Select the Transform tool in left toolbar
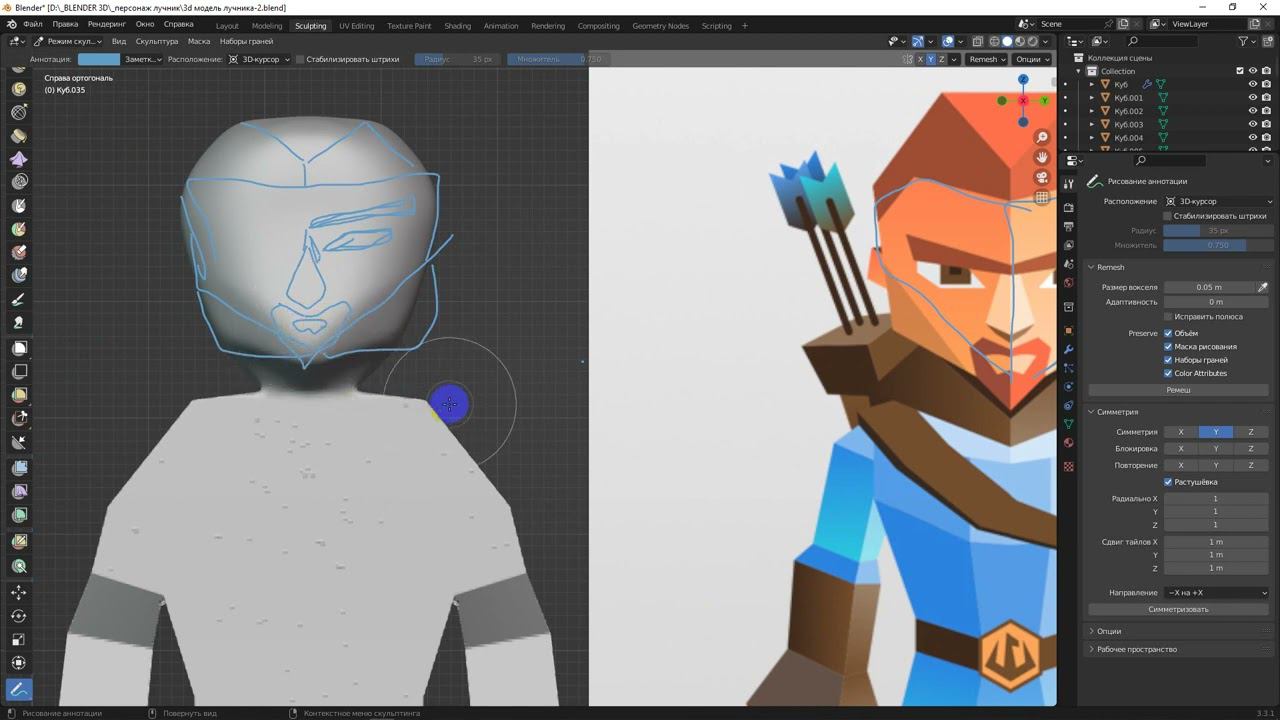 point(19,662)
